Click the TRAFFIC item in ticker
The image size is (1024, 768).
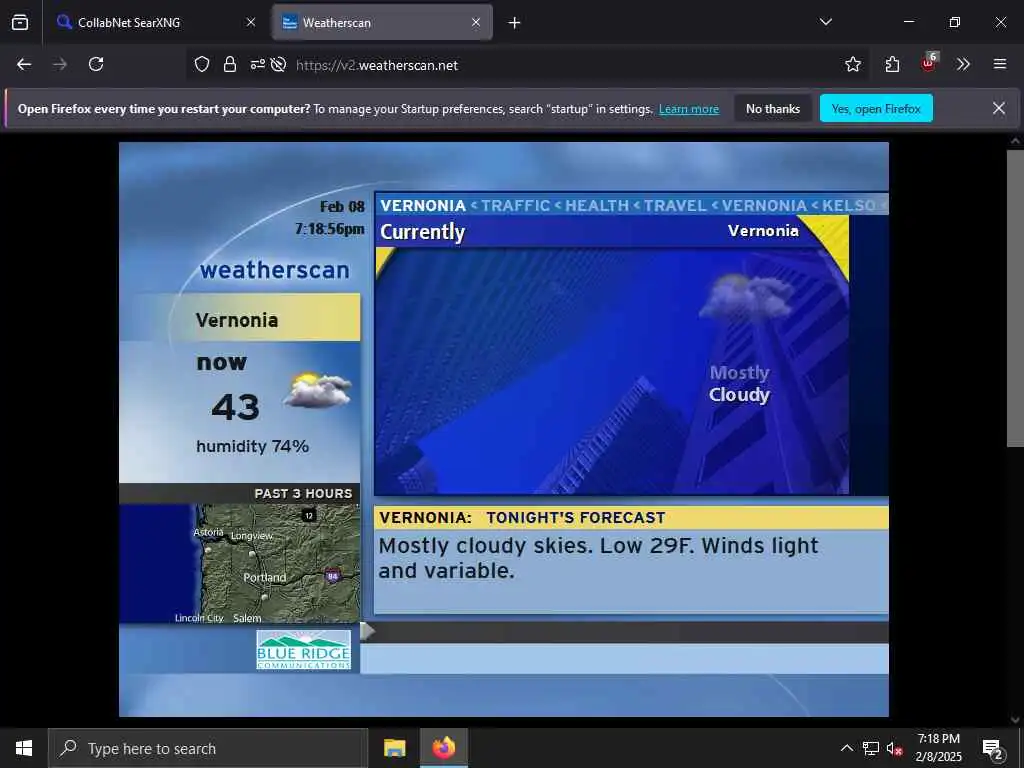pos(515,206)
